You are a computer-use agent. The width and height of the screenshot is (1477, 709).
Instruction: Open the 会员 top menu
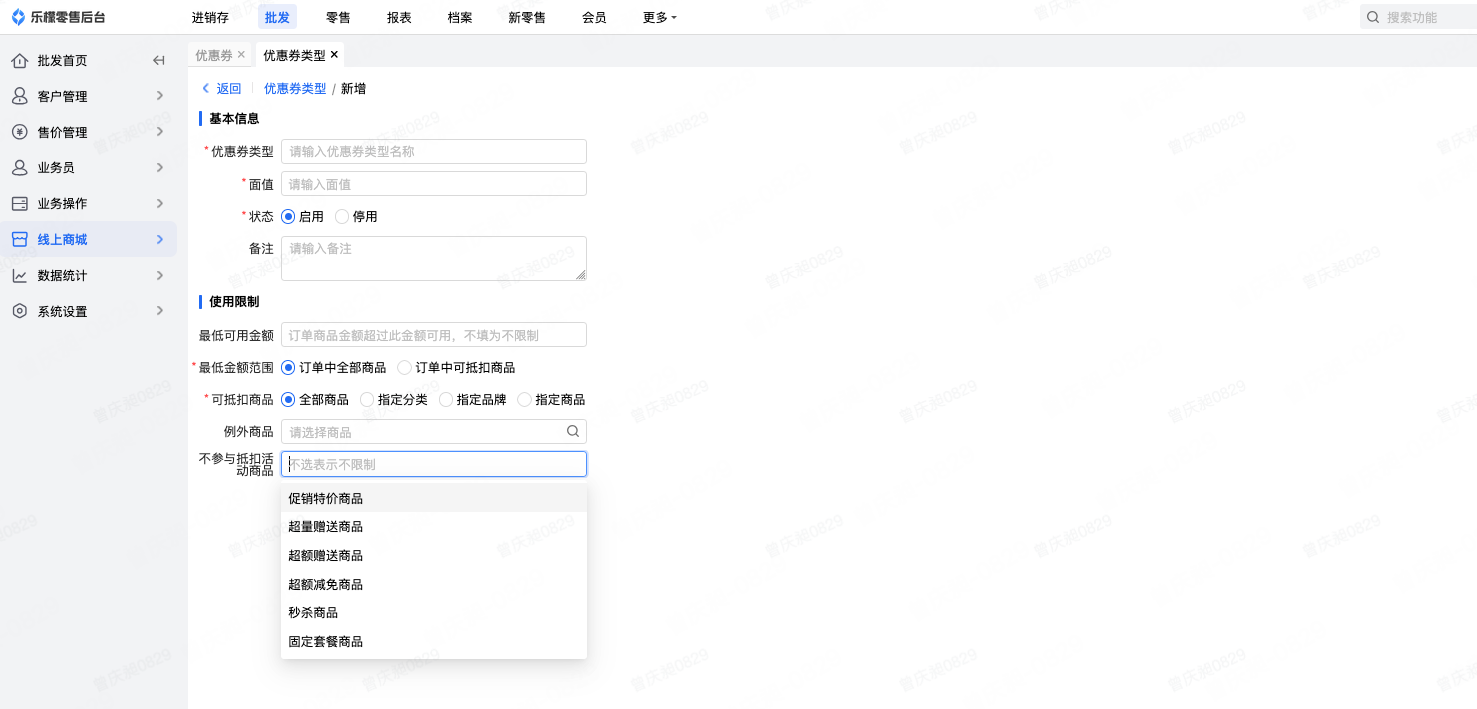click(594, 17)
